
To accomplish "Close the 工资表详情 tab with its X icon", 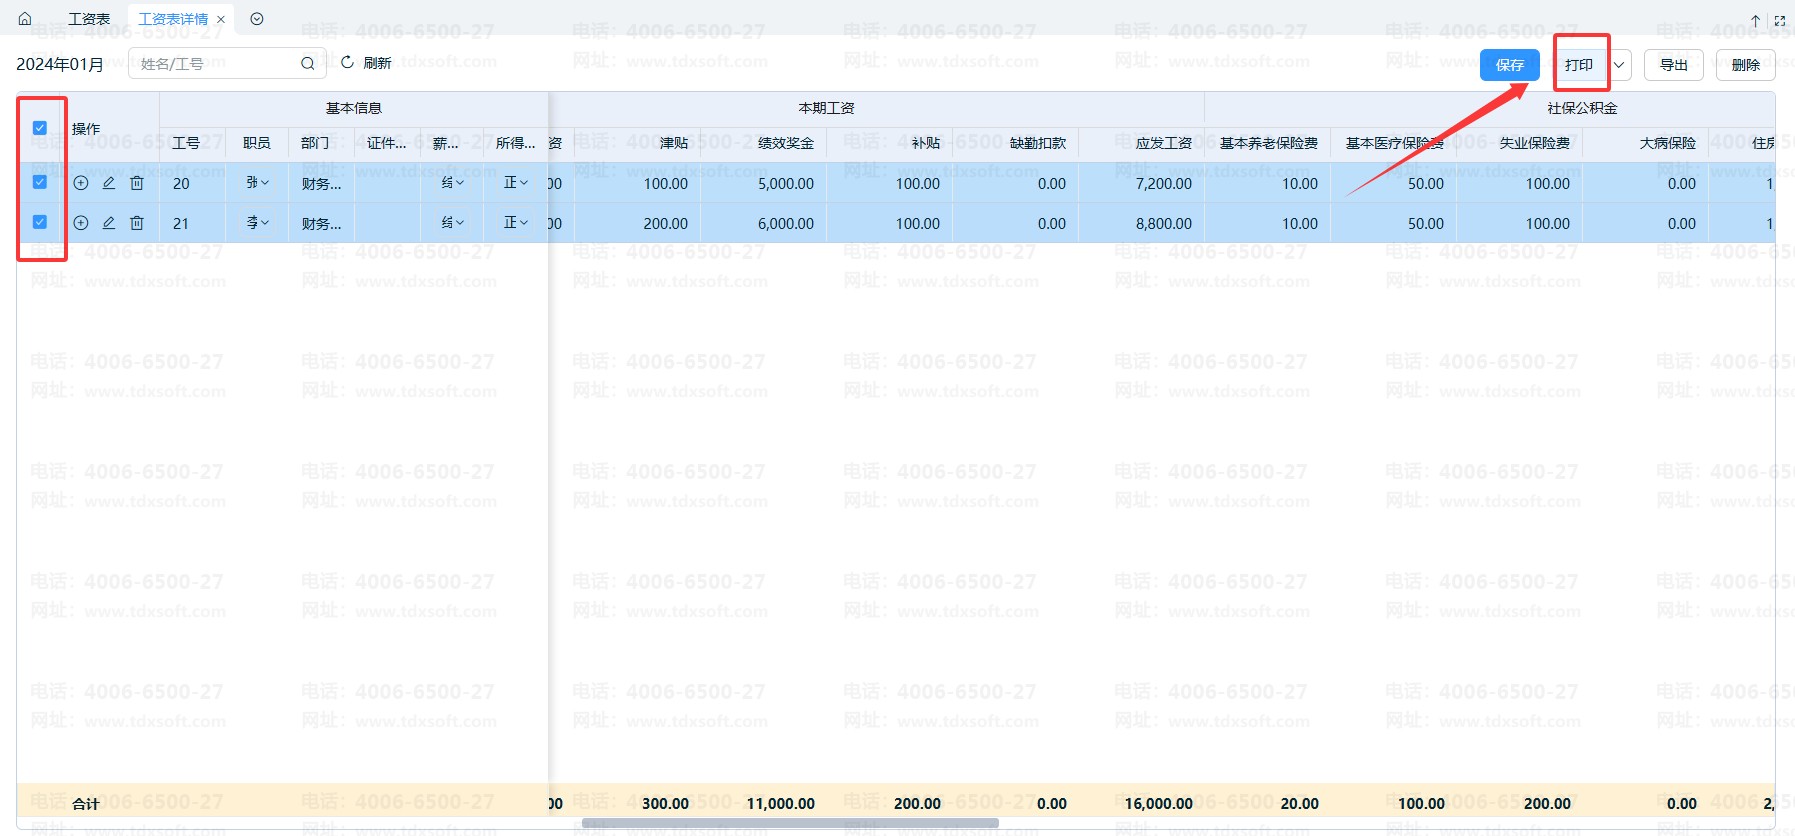I will point(221,20).
